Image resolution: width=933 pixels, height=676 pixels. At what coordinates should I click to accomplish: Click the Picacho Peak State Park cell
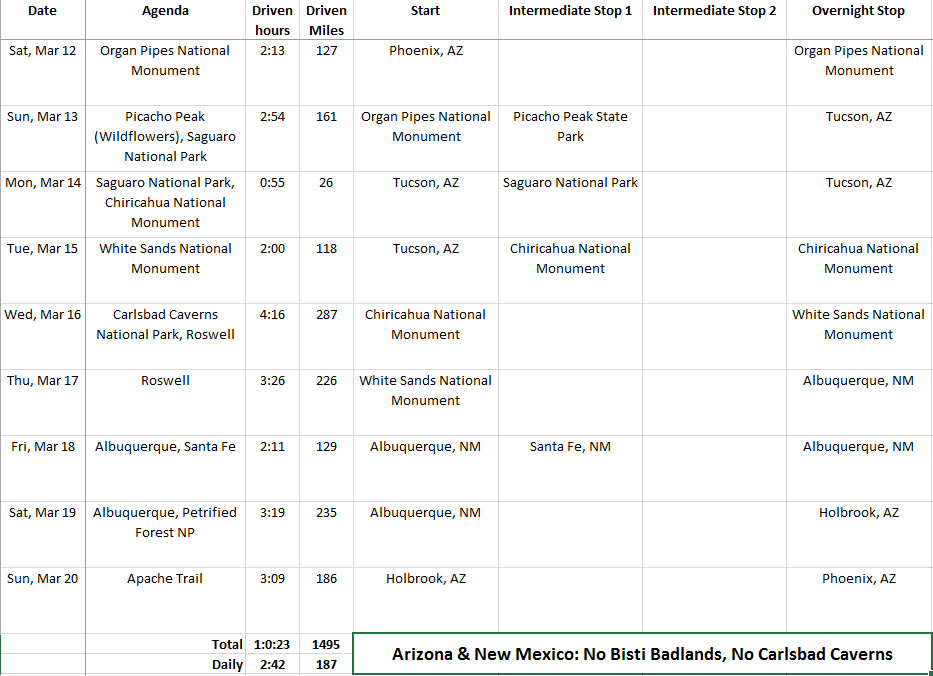(x=570, y=127)
